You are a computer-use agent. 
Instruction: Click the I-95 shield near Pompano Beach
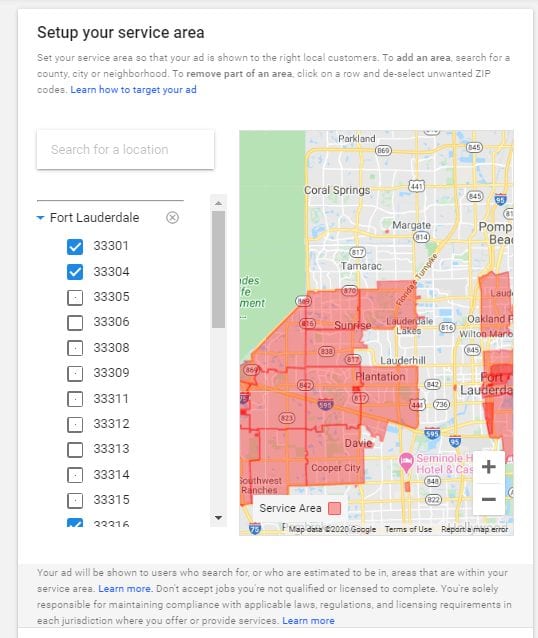(x=500, y=199)
